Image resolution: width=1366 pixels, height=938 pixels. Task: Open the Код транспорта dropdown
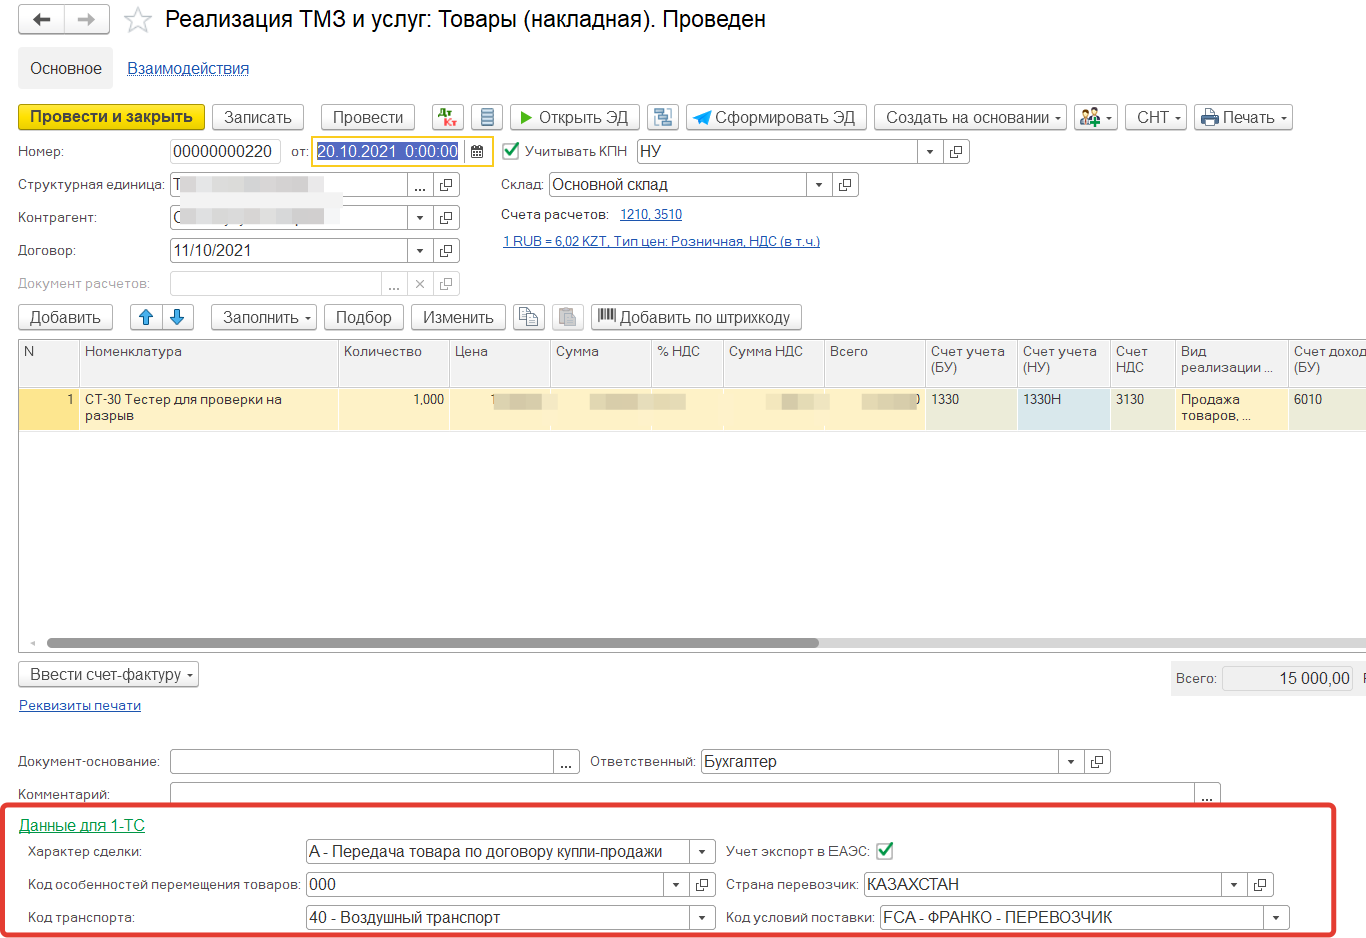pos(702,918)
